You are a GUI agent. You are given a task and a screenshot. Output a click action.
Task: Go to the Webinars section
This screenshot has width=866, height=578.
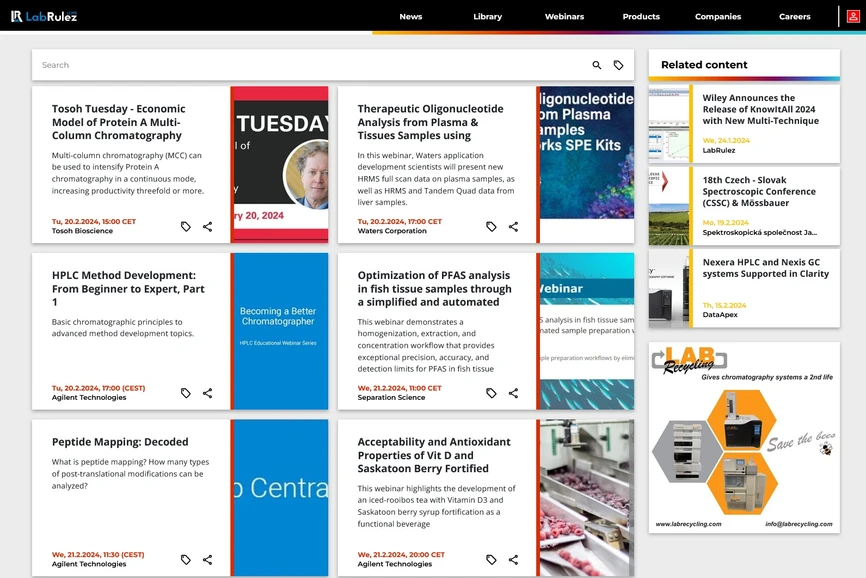pos(564,17)
